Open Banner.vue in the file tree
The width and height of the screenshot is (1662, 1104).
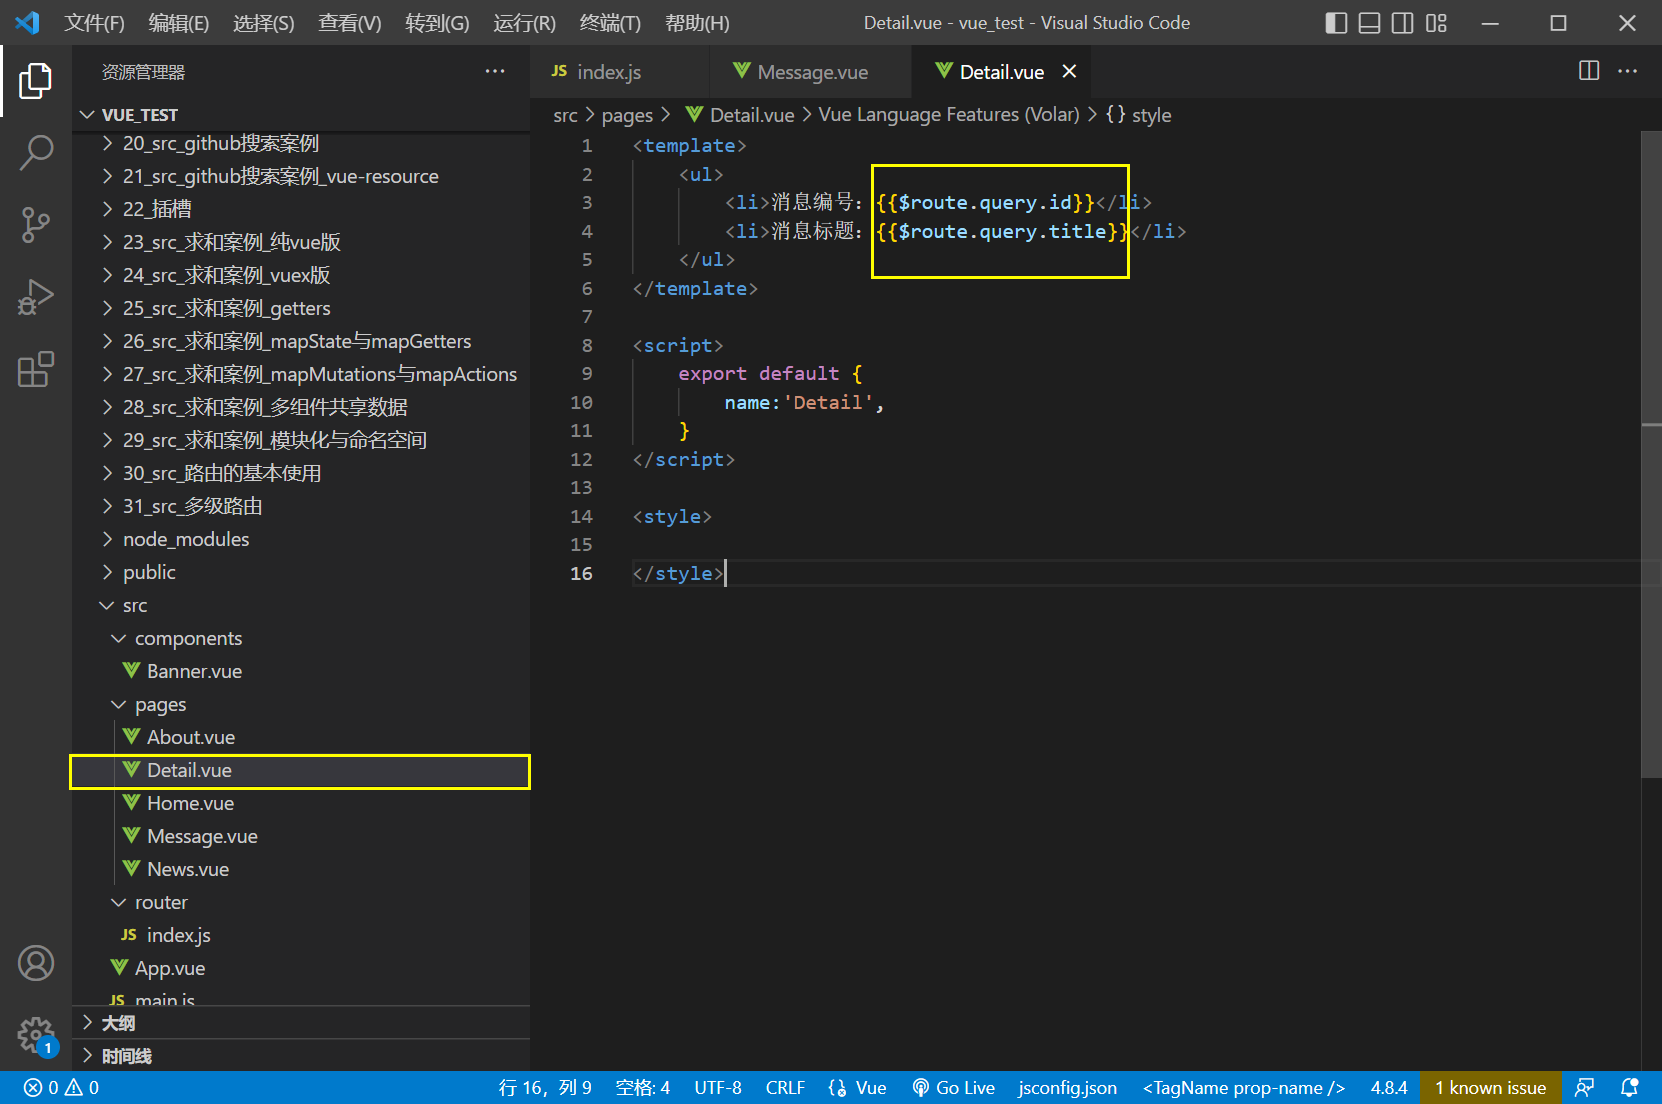coord(300,671)
